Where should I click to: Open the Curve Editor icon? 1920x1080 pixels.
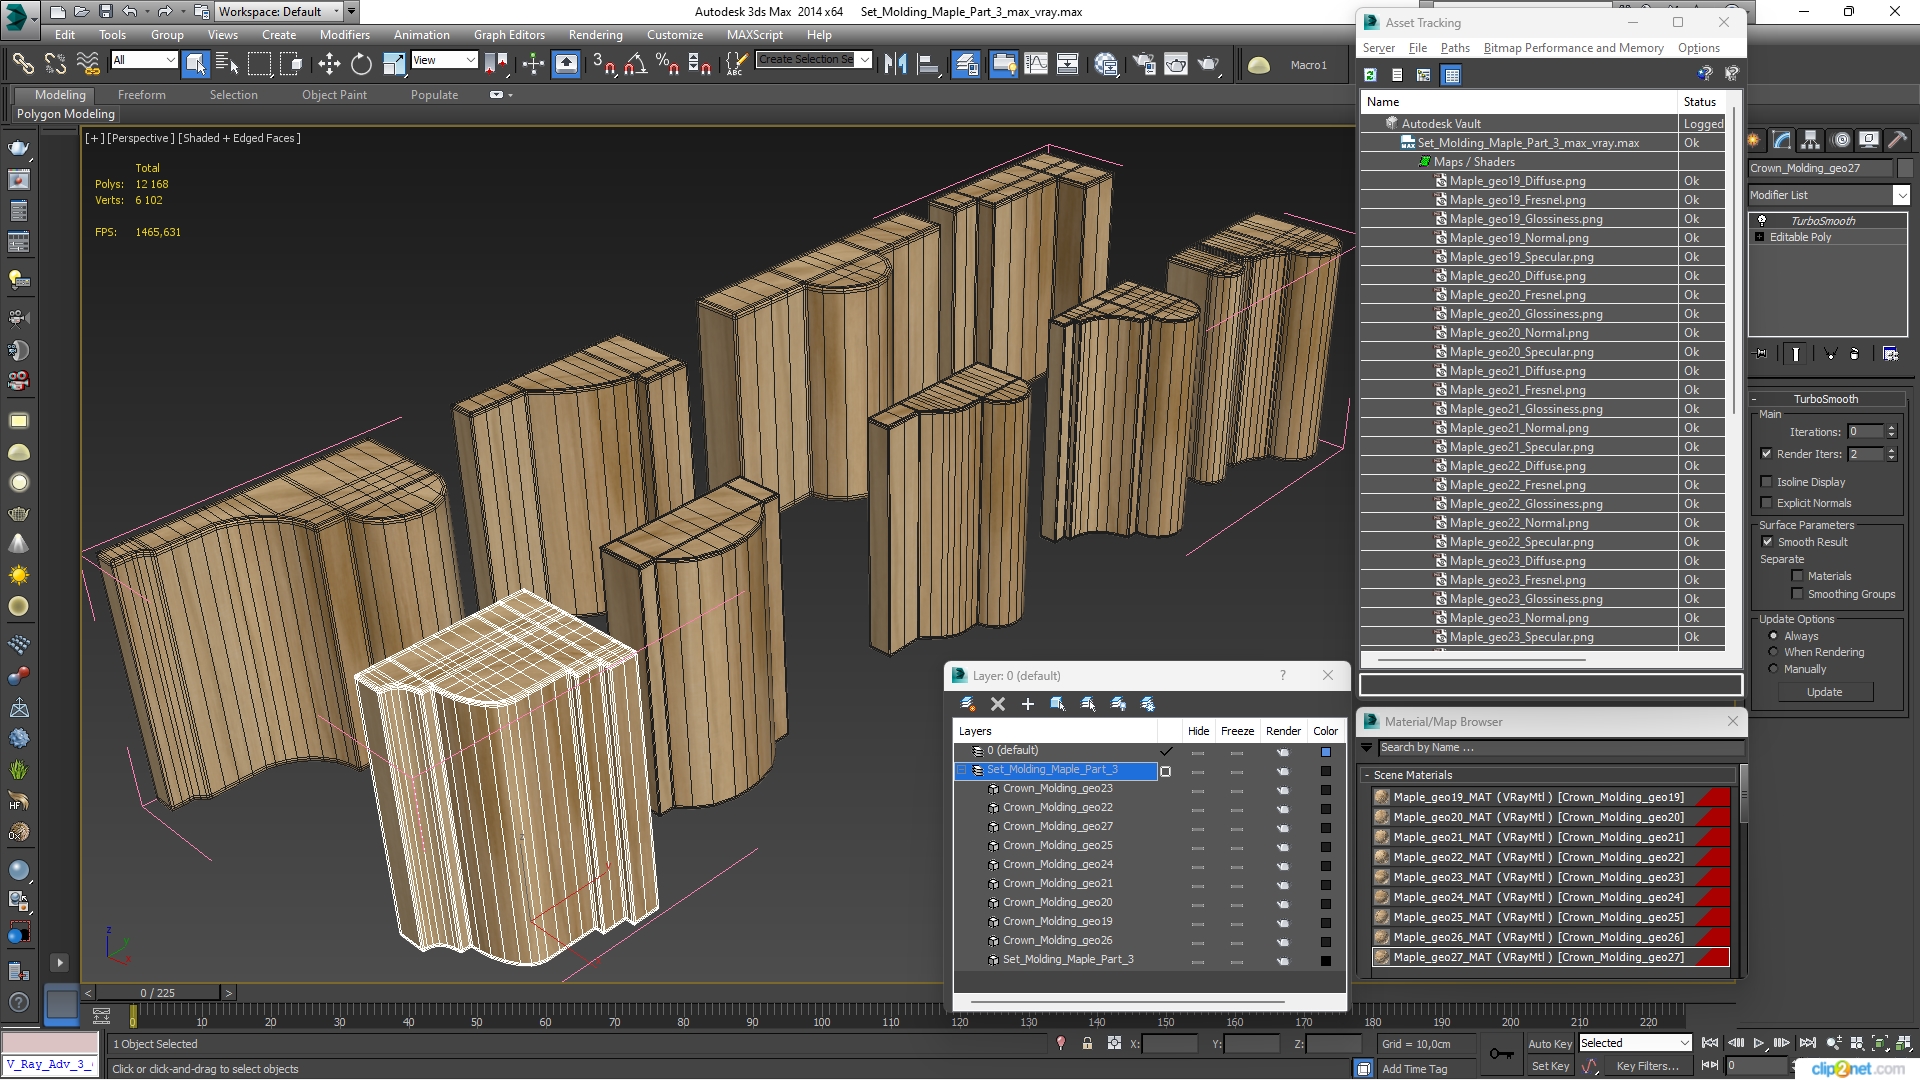pyautogui.click(x=1036, y=64)
